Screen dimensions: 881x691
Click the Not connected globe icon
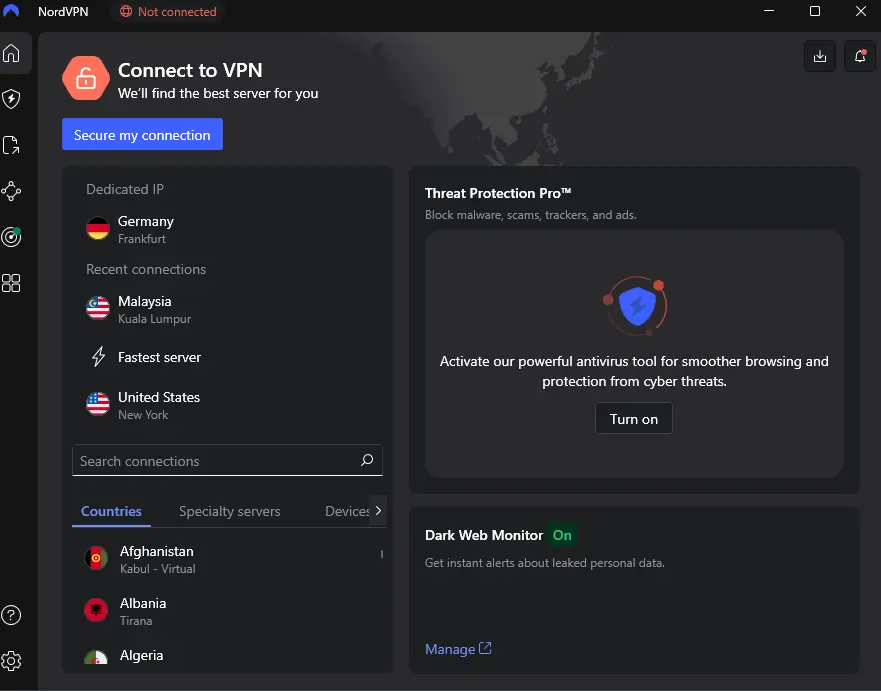pos(126,11)
